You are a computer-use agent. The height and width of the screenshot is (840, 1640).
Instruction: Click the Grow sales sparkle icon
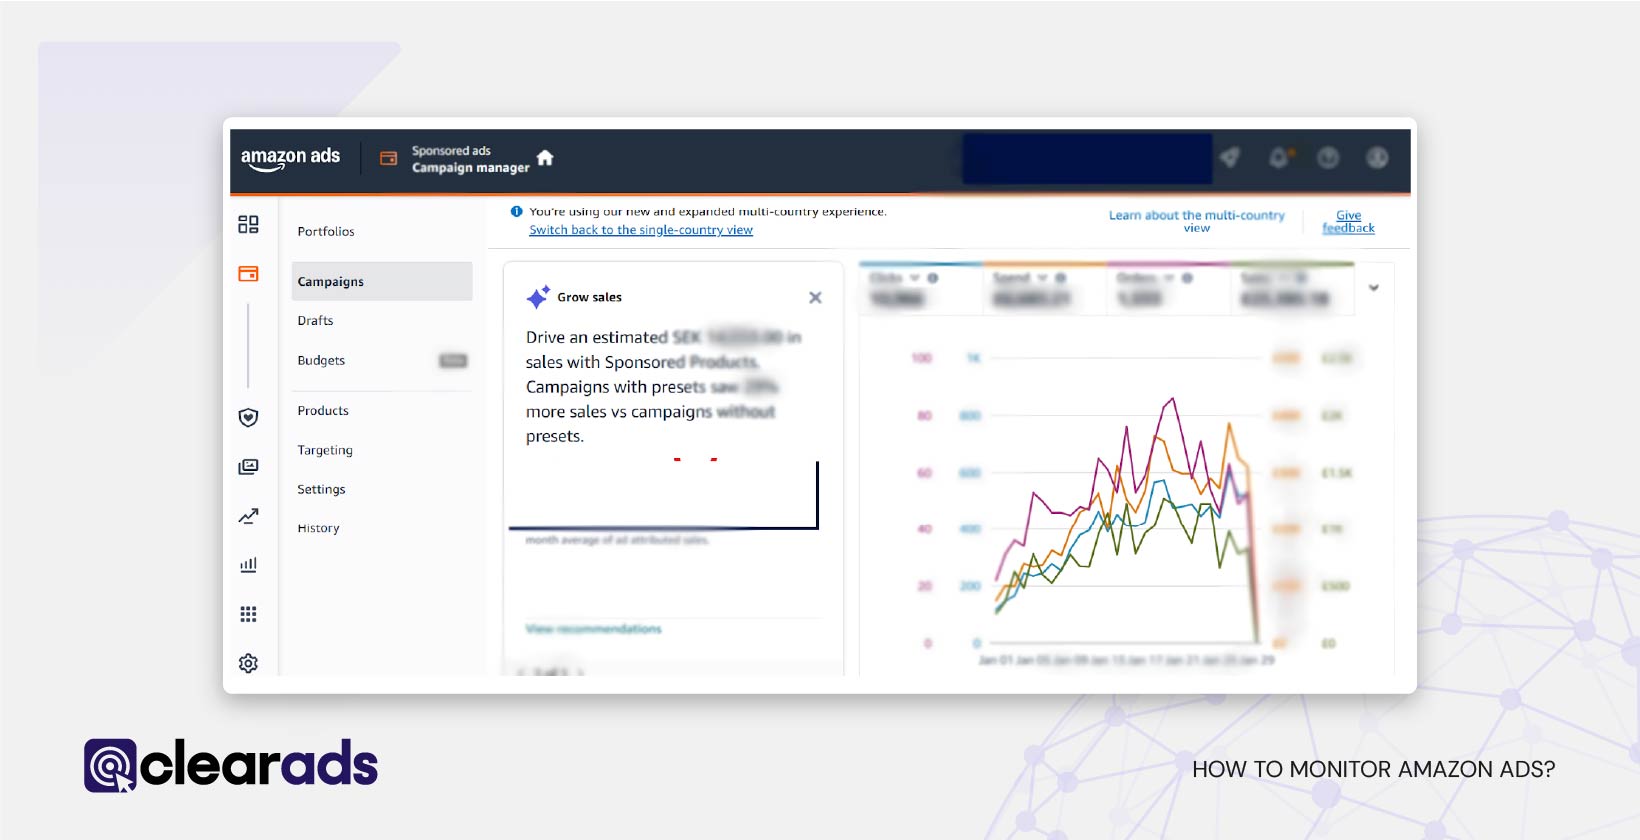pos(538,297)
